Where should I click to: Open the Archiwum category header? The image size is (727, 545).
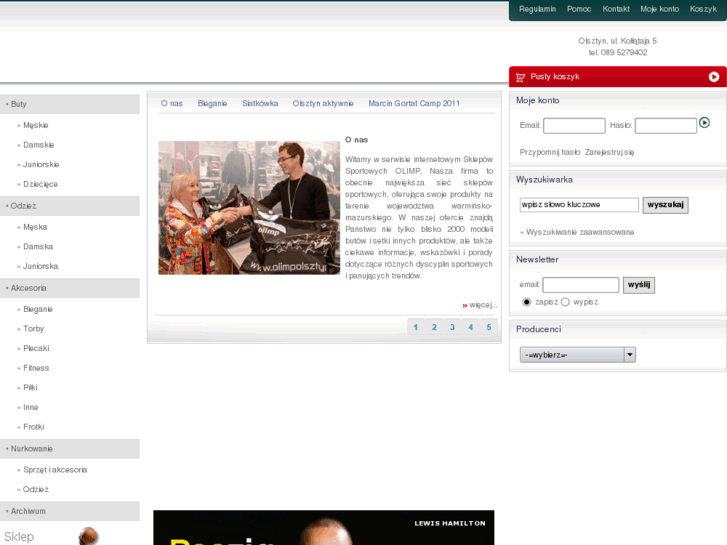(x=70, y=511)
